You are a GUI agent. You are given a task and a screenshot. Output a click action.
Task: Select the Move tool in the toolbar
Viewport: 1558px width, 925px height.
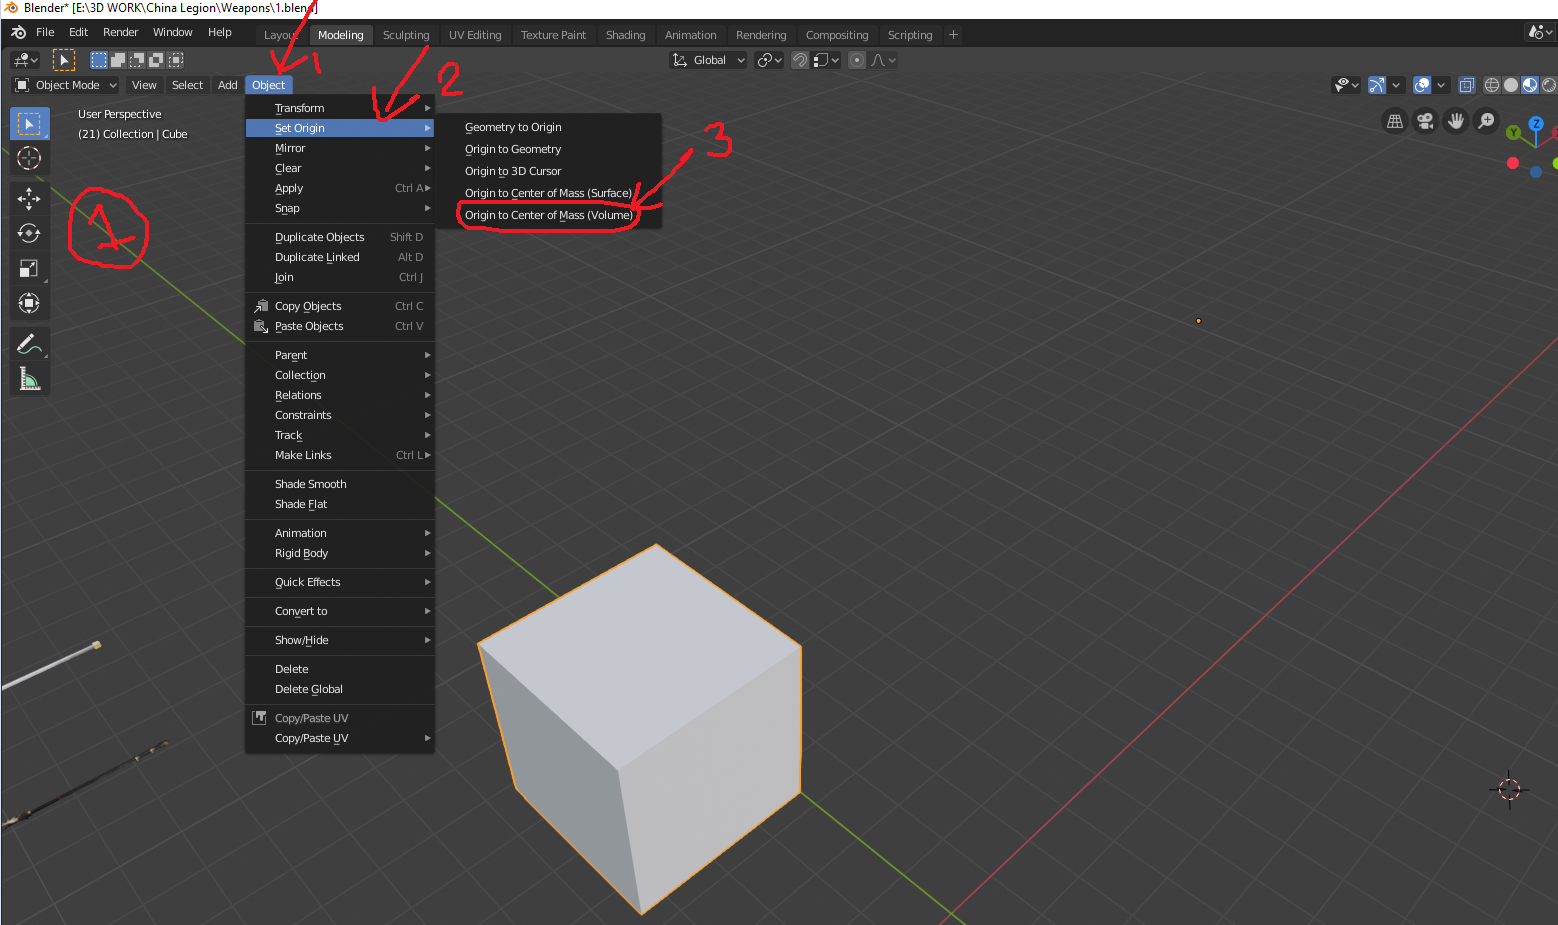29,199
